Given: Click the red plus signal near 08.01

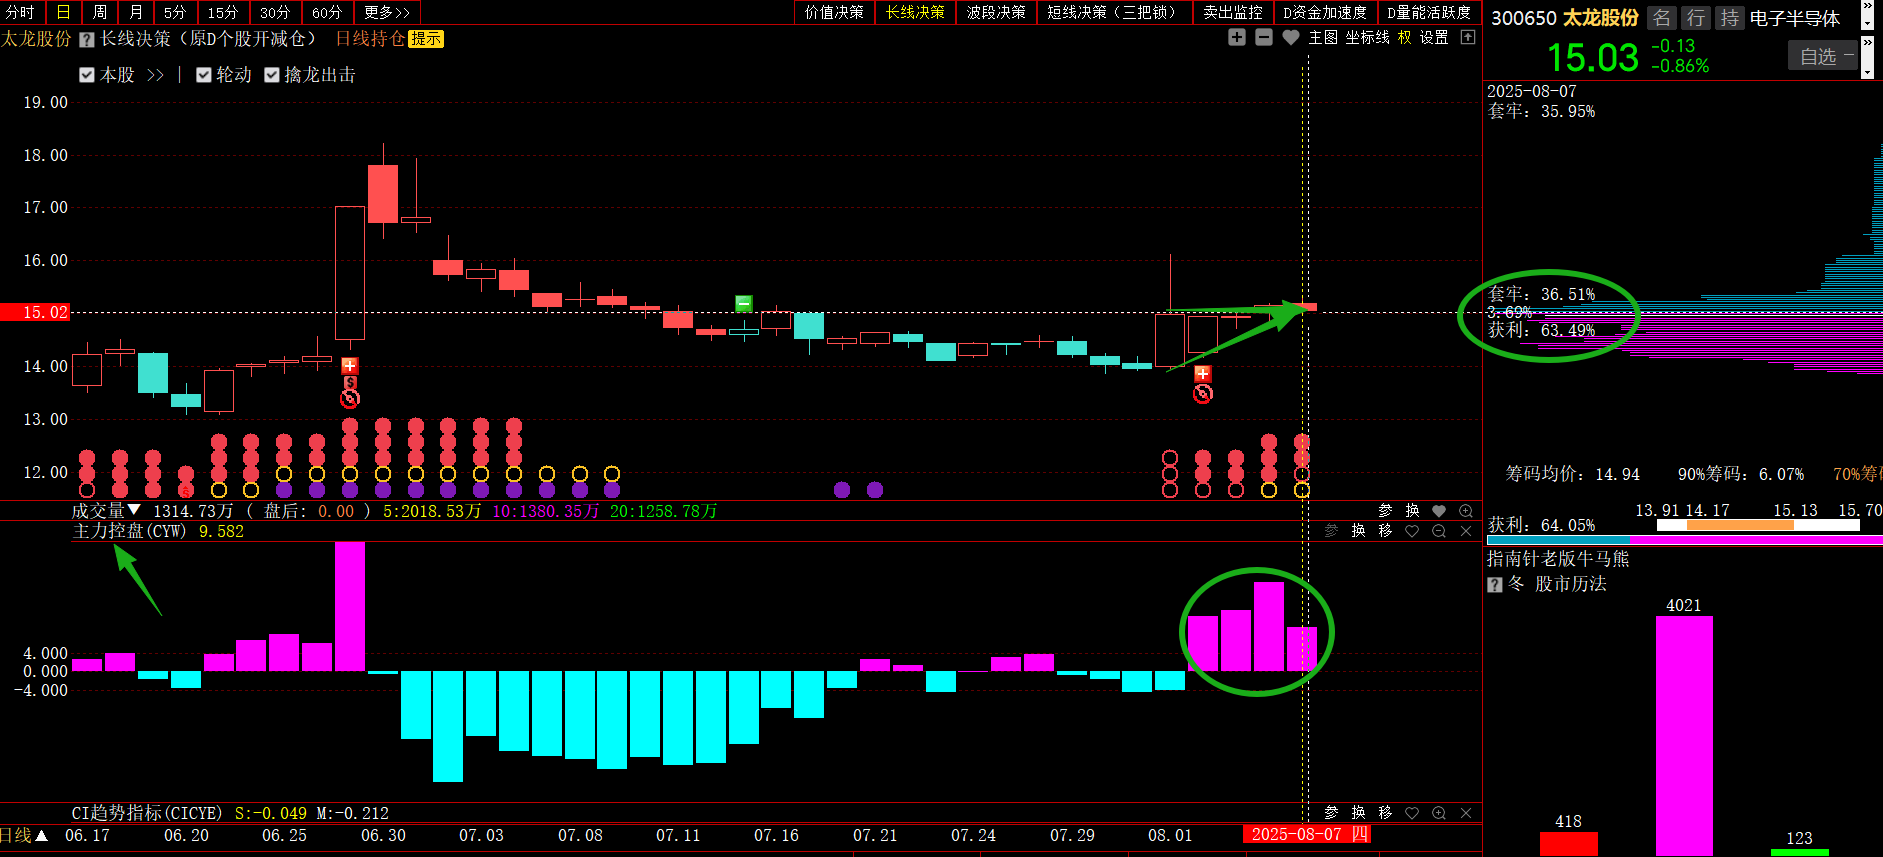Looking at the screenshot, I should click(1202, 373).
